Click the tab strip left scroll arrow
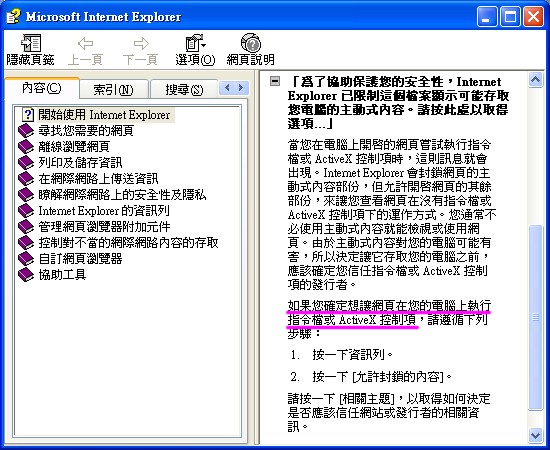Viewport: 550px width, 450px height. click(227, 88)
